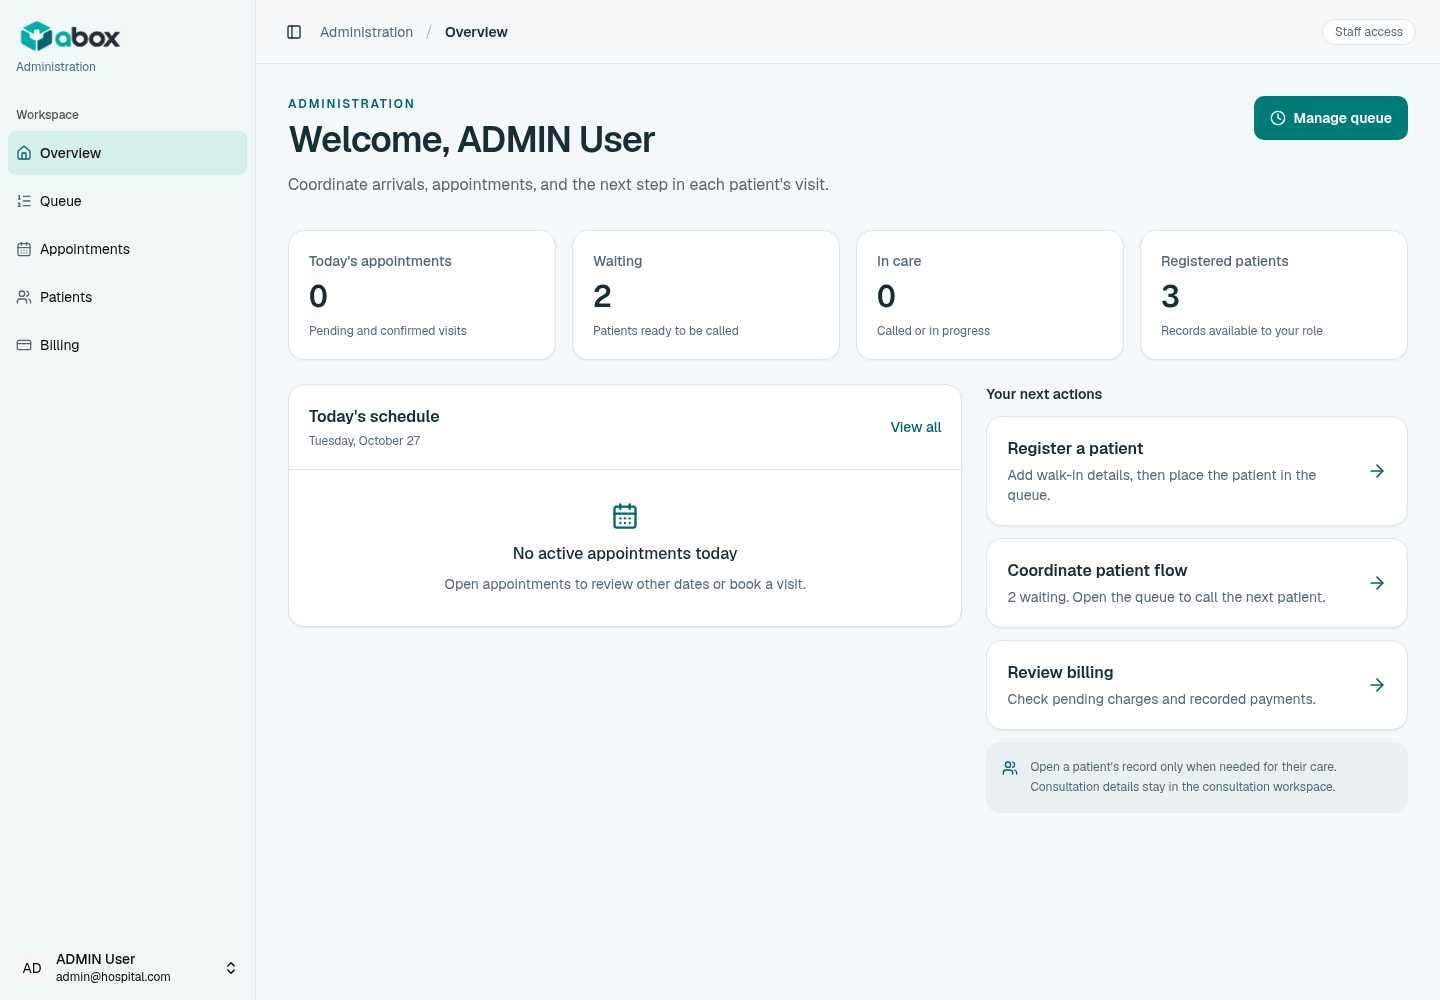The height and width of the screenshot is (1000, 1440).
Task: Click the calendar icon in empty schedule
Action: point(625,516)
